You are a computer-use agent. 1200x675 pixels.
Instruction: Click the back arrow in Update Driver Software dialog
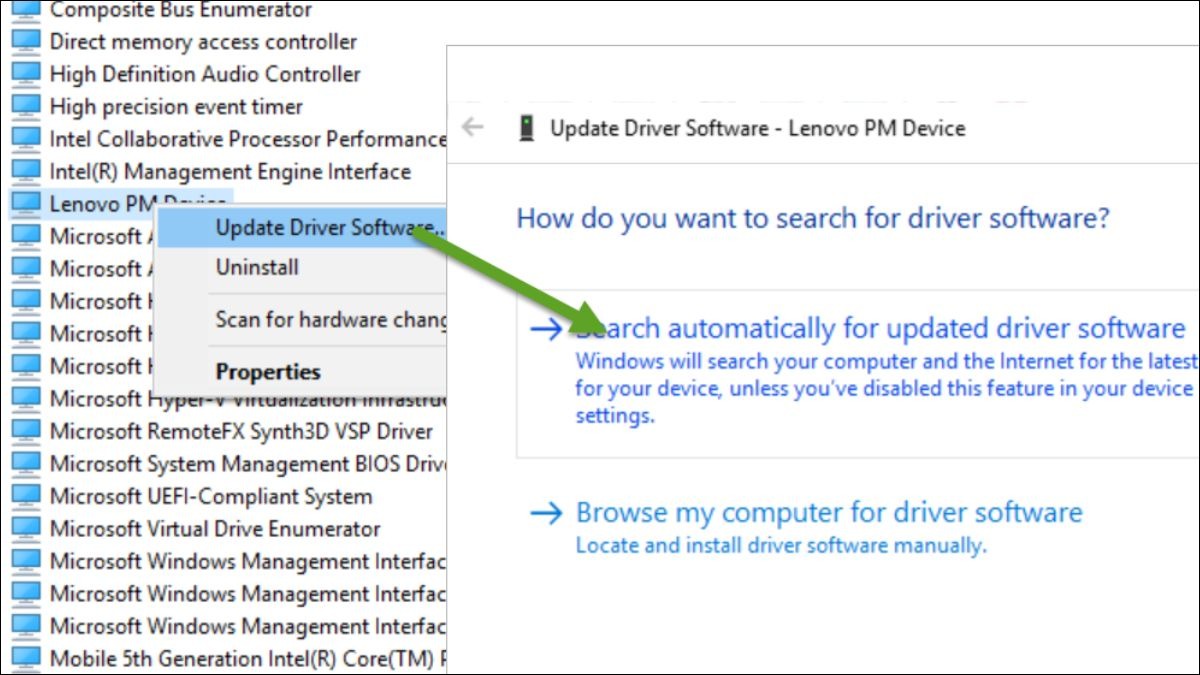coord(473,127)
